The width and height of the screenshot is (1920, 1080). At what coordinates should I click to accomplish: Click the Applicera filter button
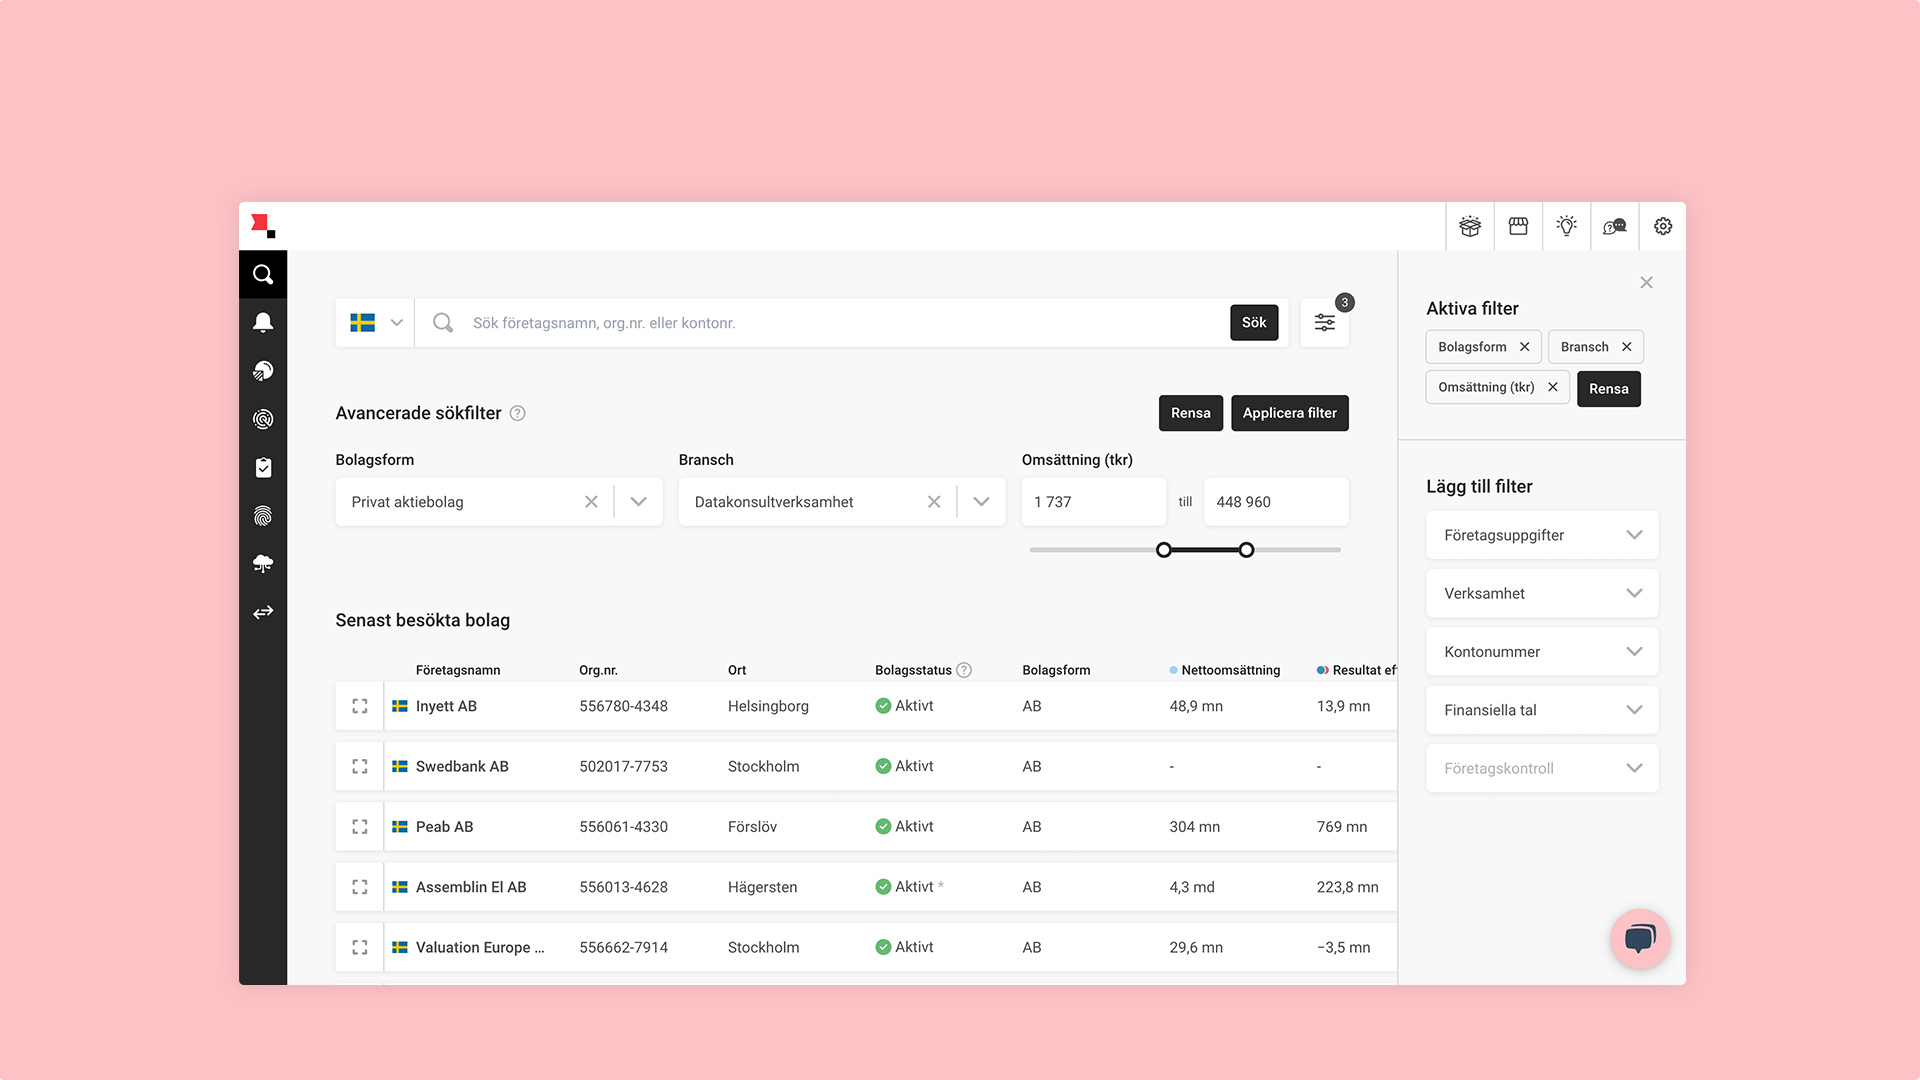1289,413
